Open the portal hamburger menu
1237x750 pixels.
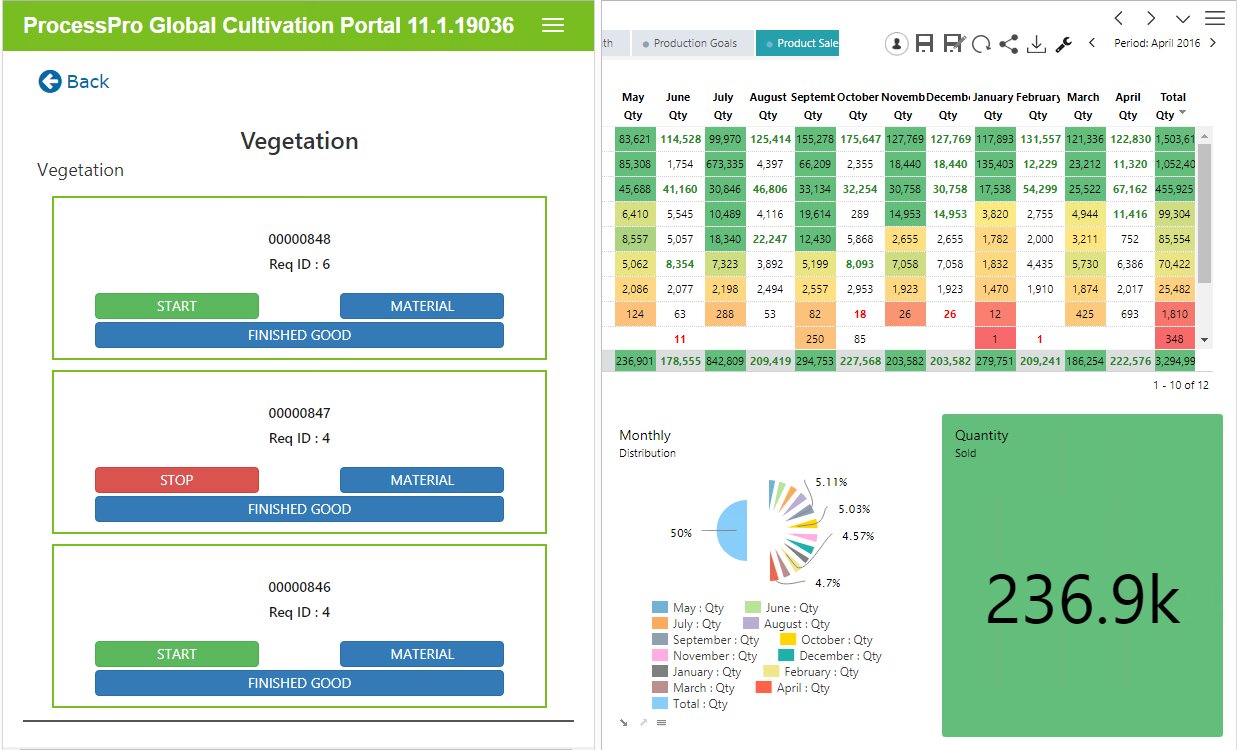pyautogui.click(x=553, y=26)
